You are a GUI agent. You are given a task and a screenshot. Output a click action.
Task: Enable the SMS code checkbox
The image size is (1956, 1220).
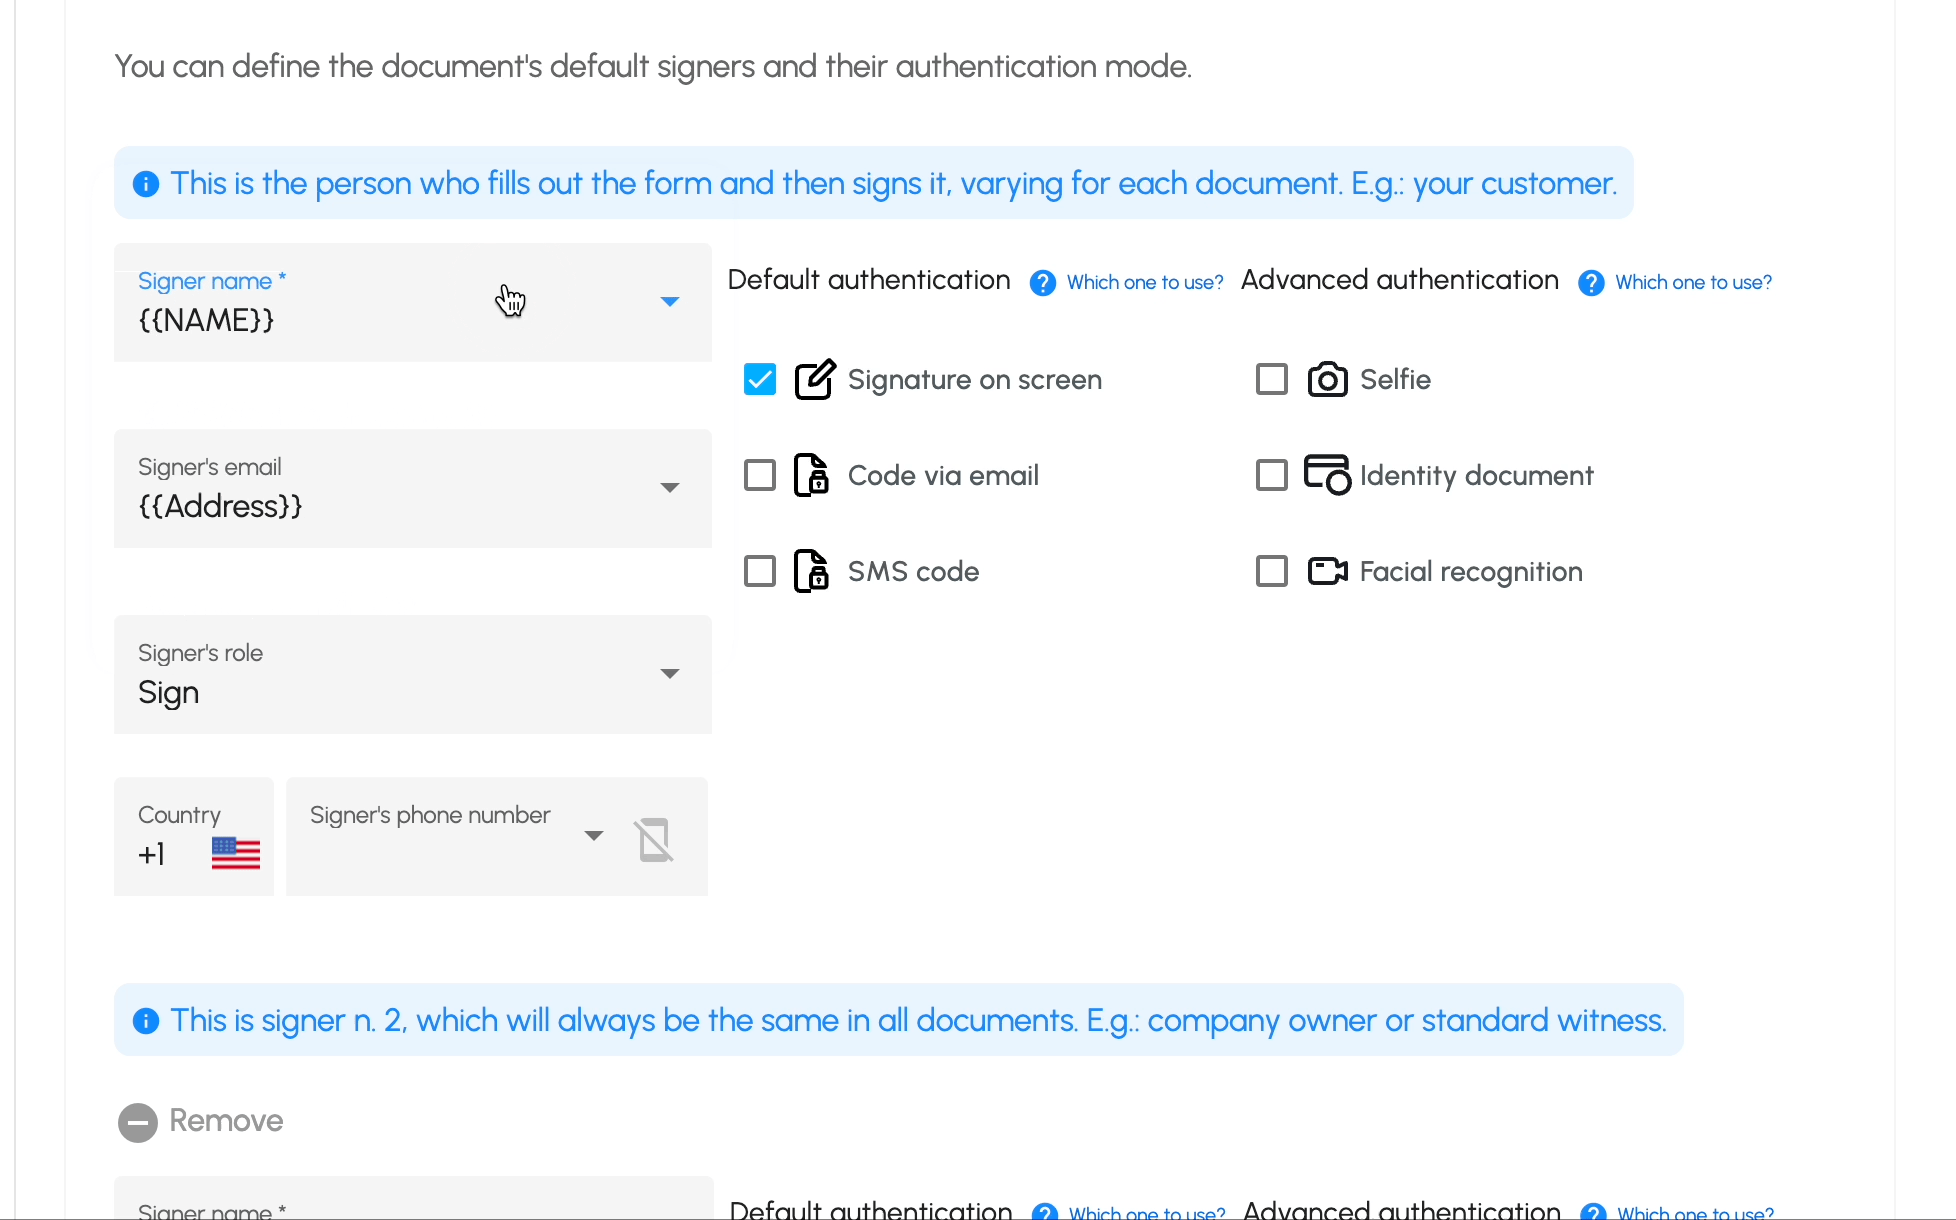point(759,571)
